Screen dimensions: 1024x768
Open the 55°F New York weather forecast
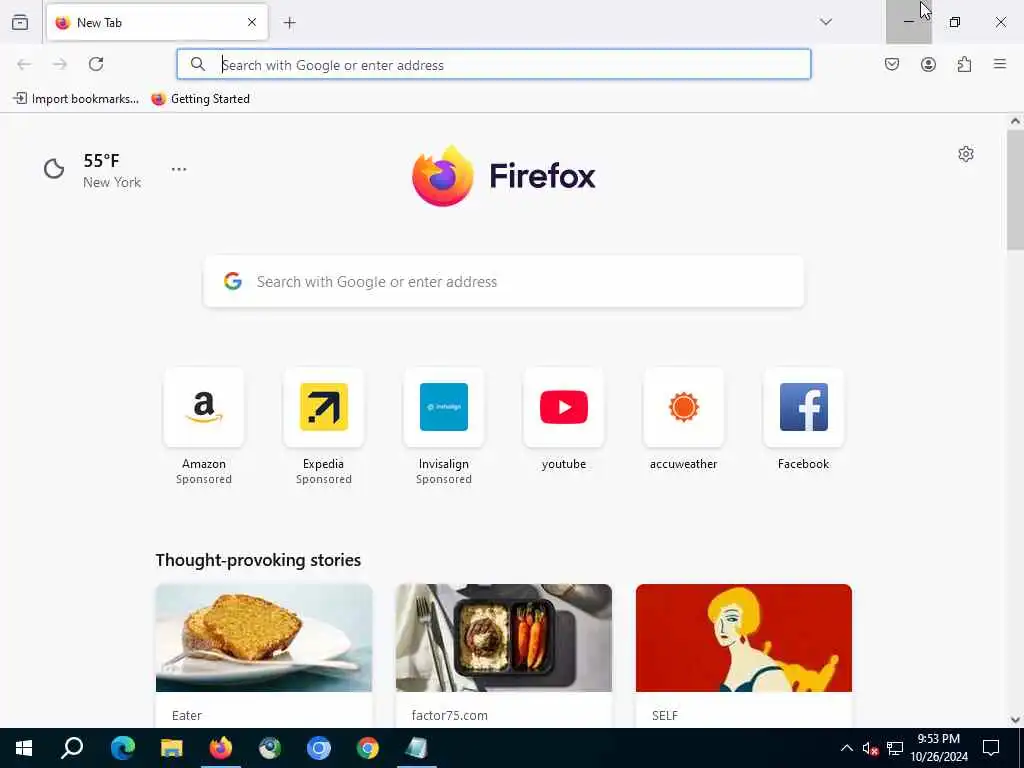tap(92, 170)
